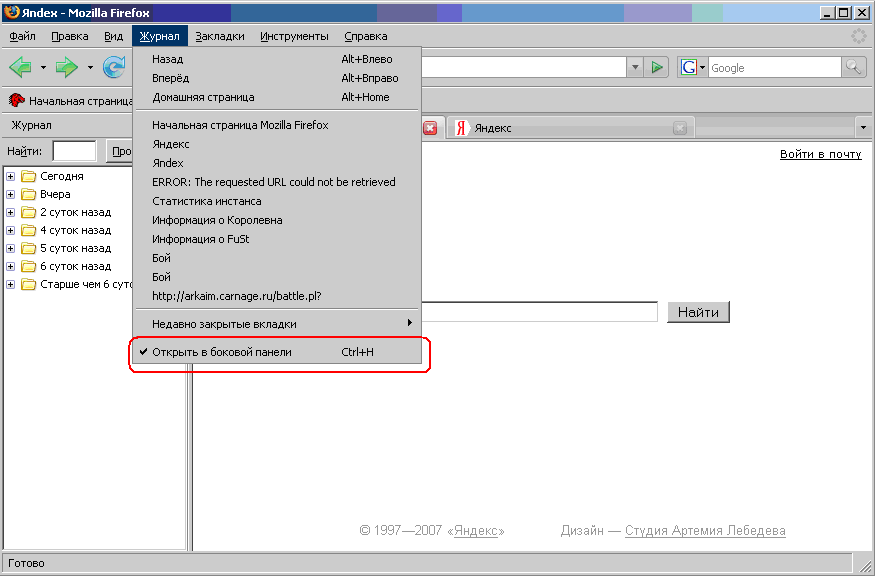Click the search magnifier icon
The image size is (875, 576).
[x=854, y=68]
